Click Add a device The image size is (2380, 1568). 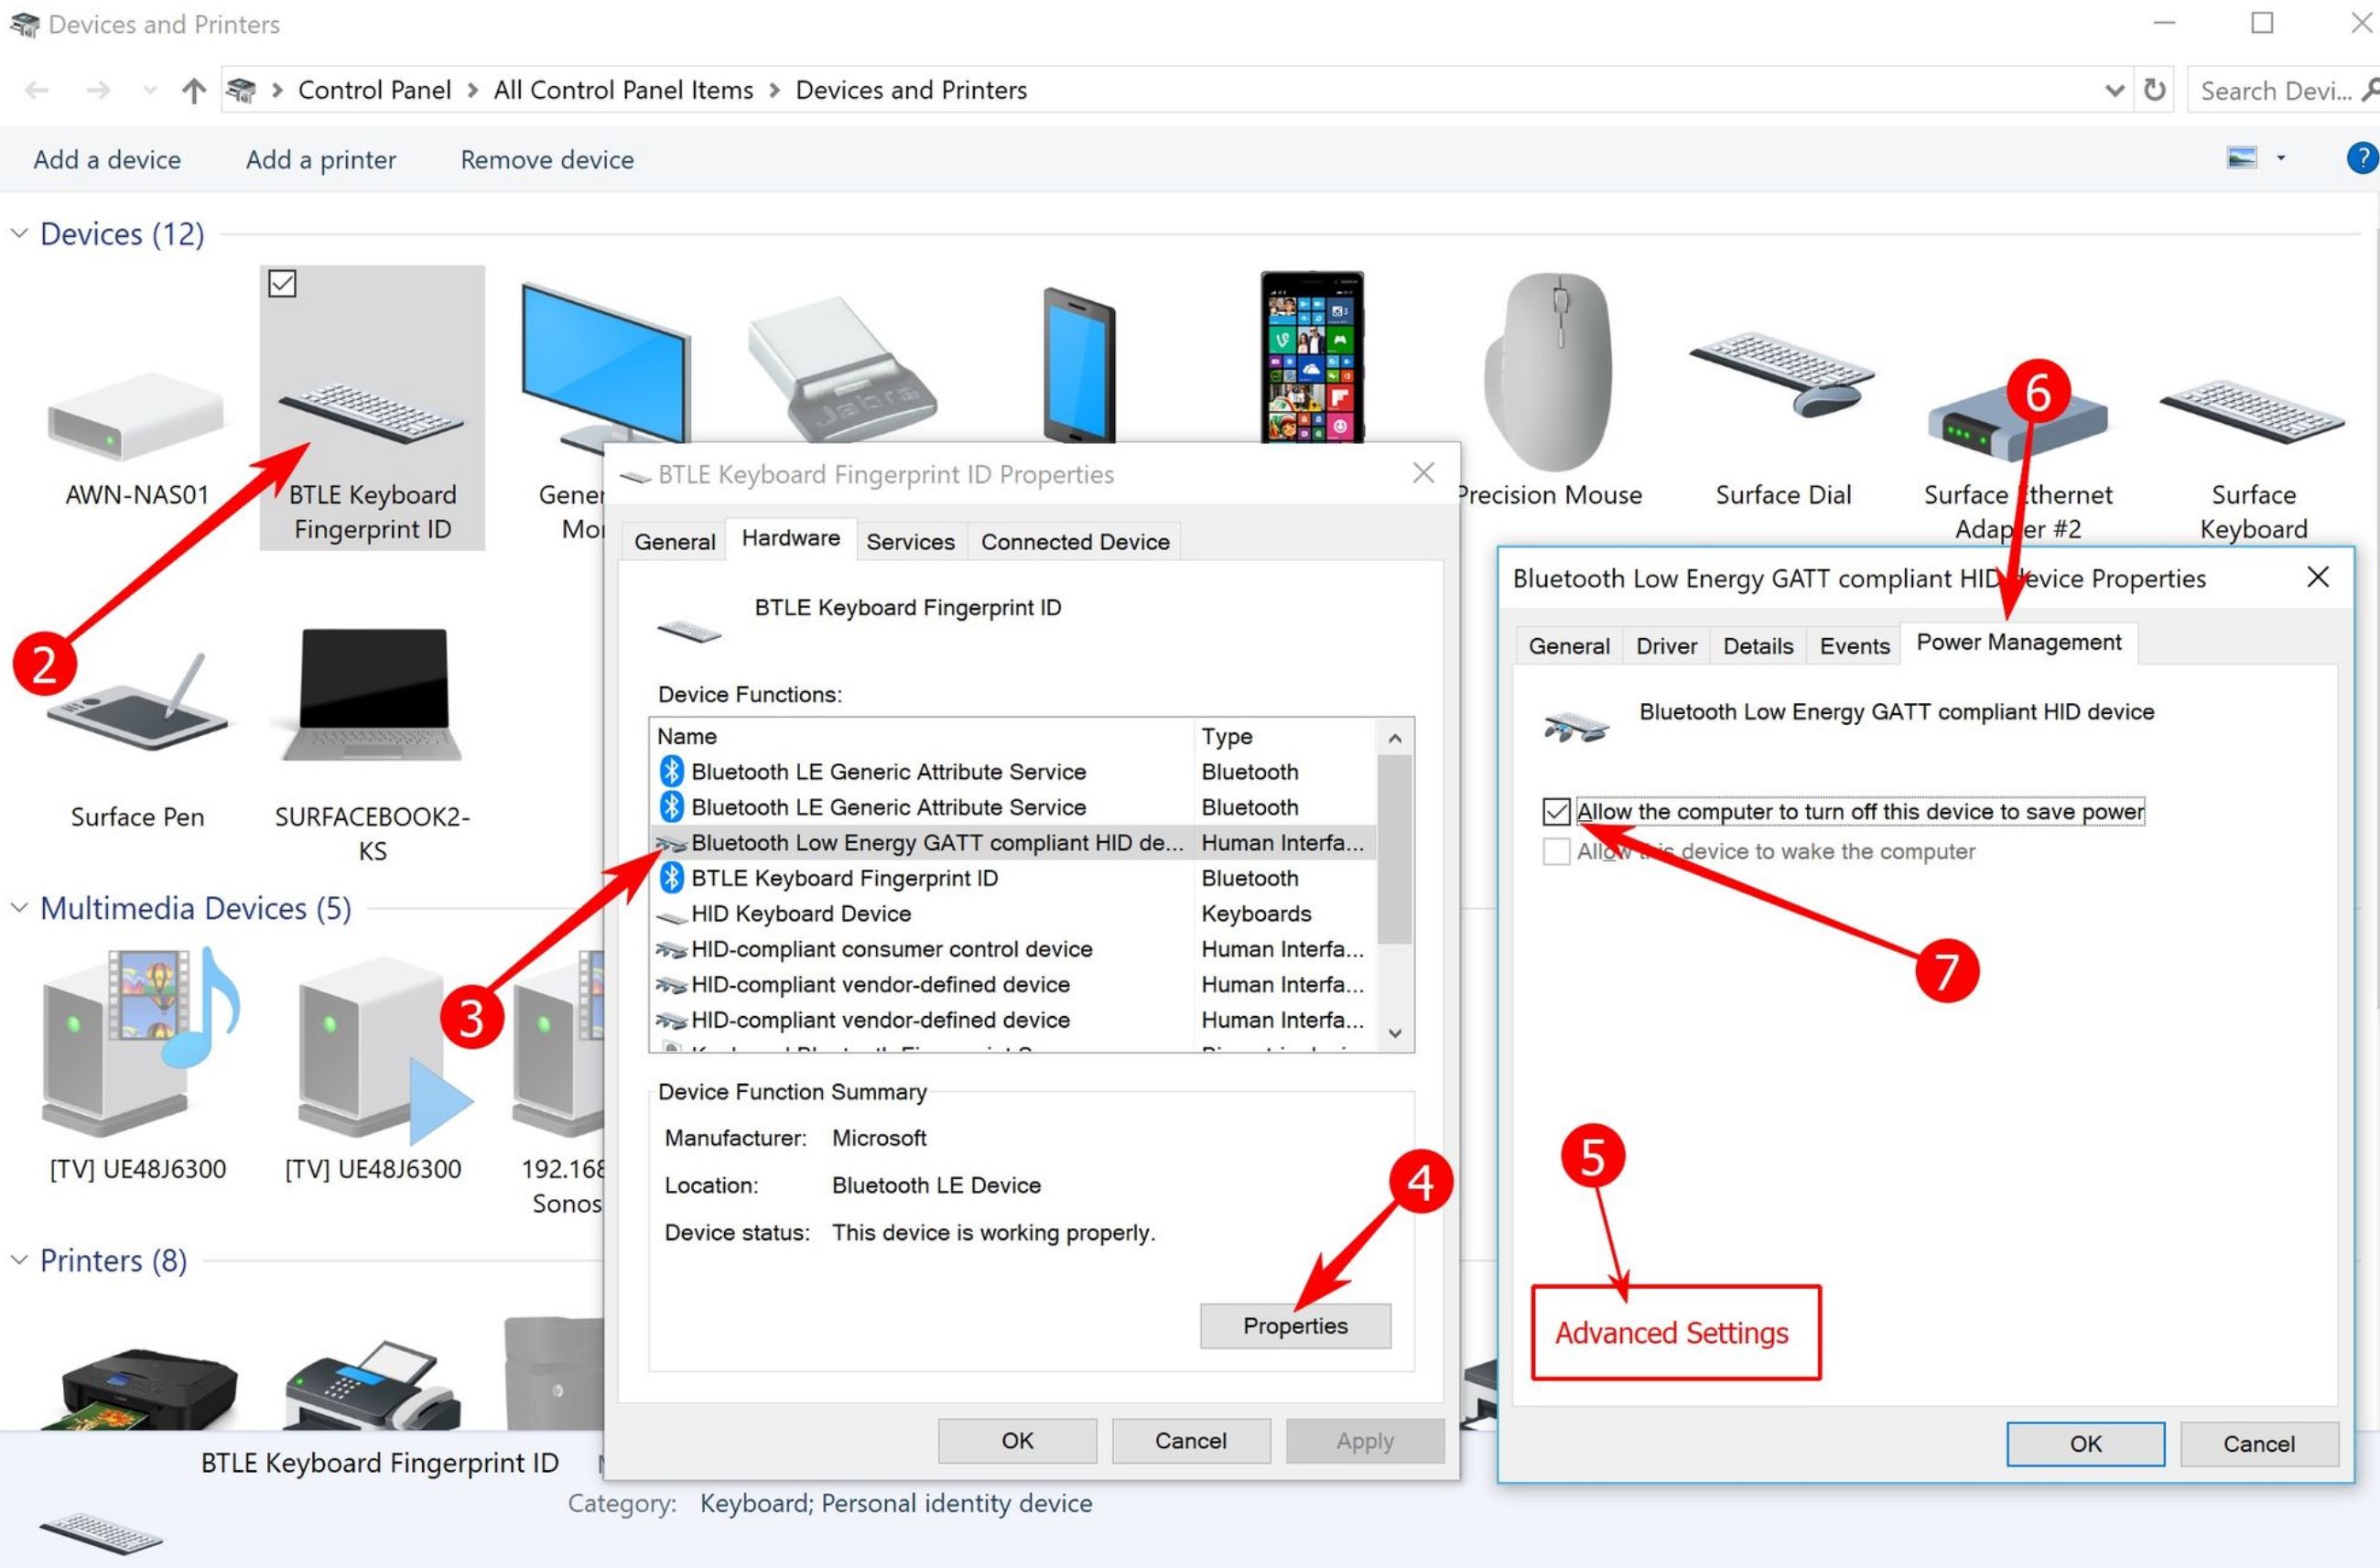coord(107,159)
